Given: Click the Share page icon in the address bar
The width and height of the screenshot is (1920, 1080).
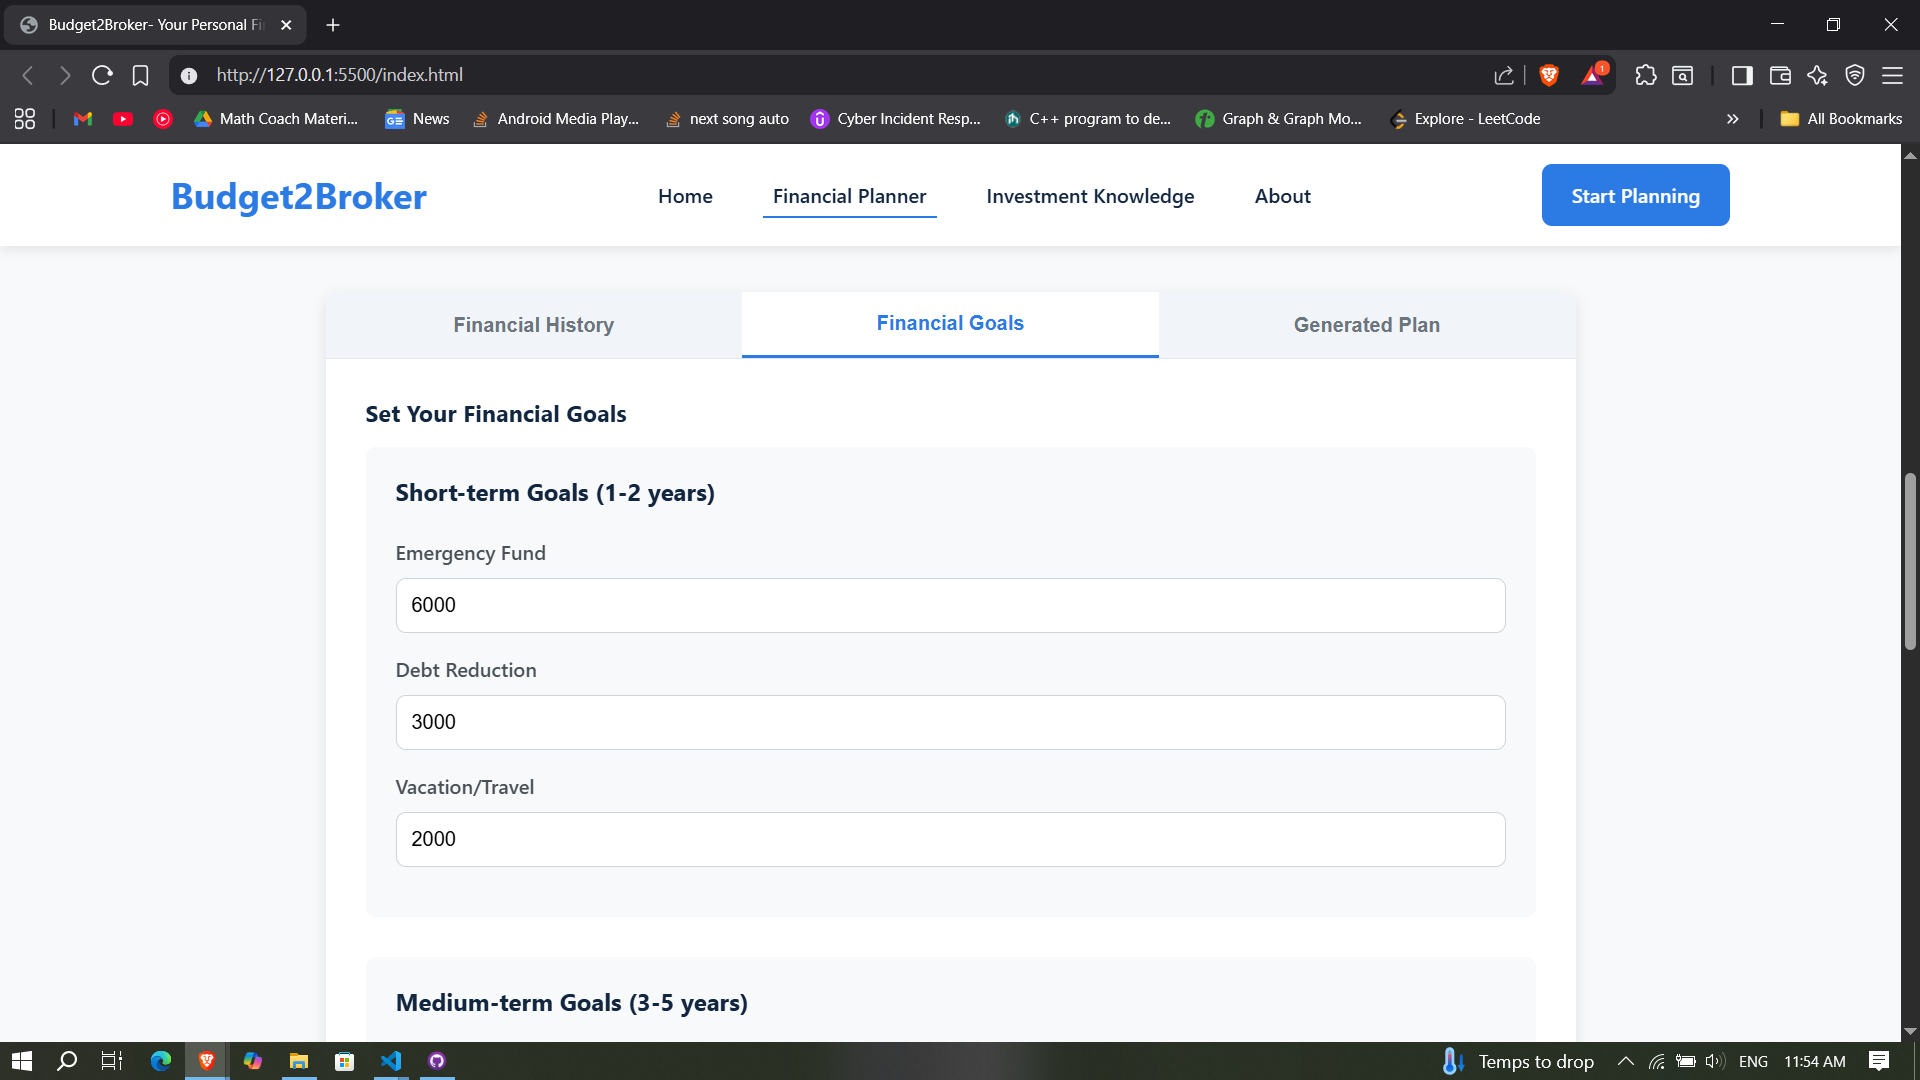Looking at the screenshot, I should 1504,75.
